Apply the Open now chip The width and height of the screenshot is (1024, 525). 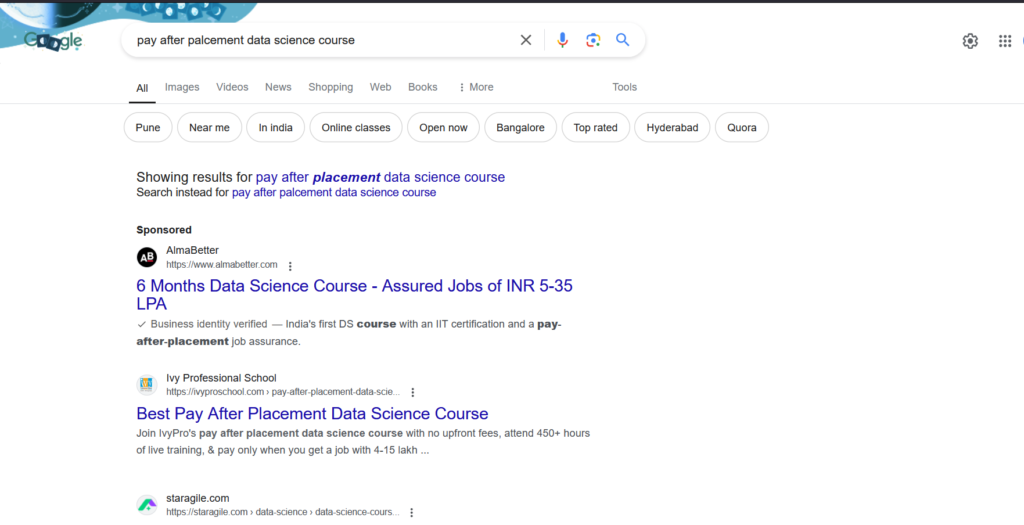pyautogui.click(x=443, y=127)
